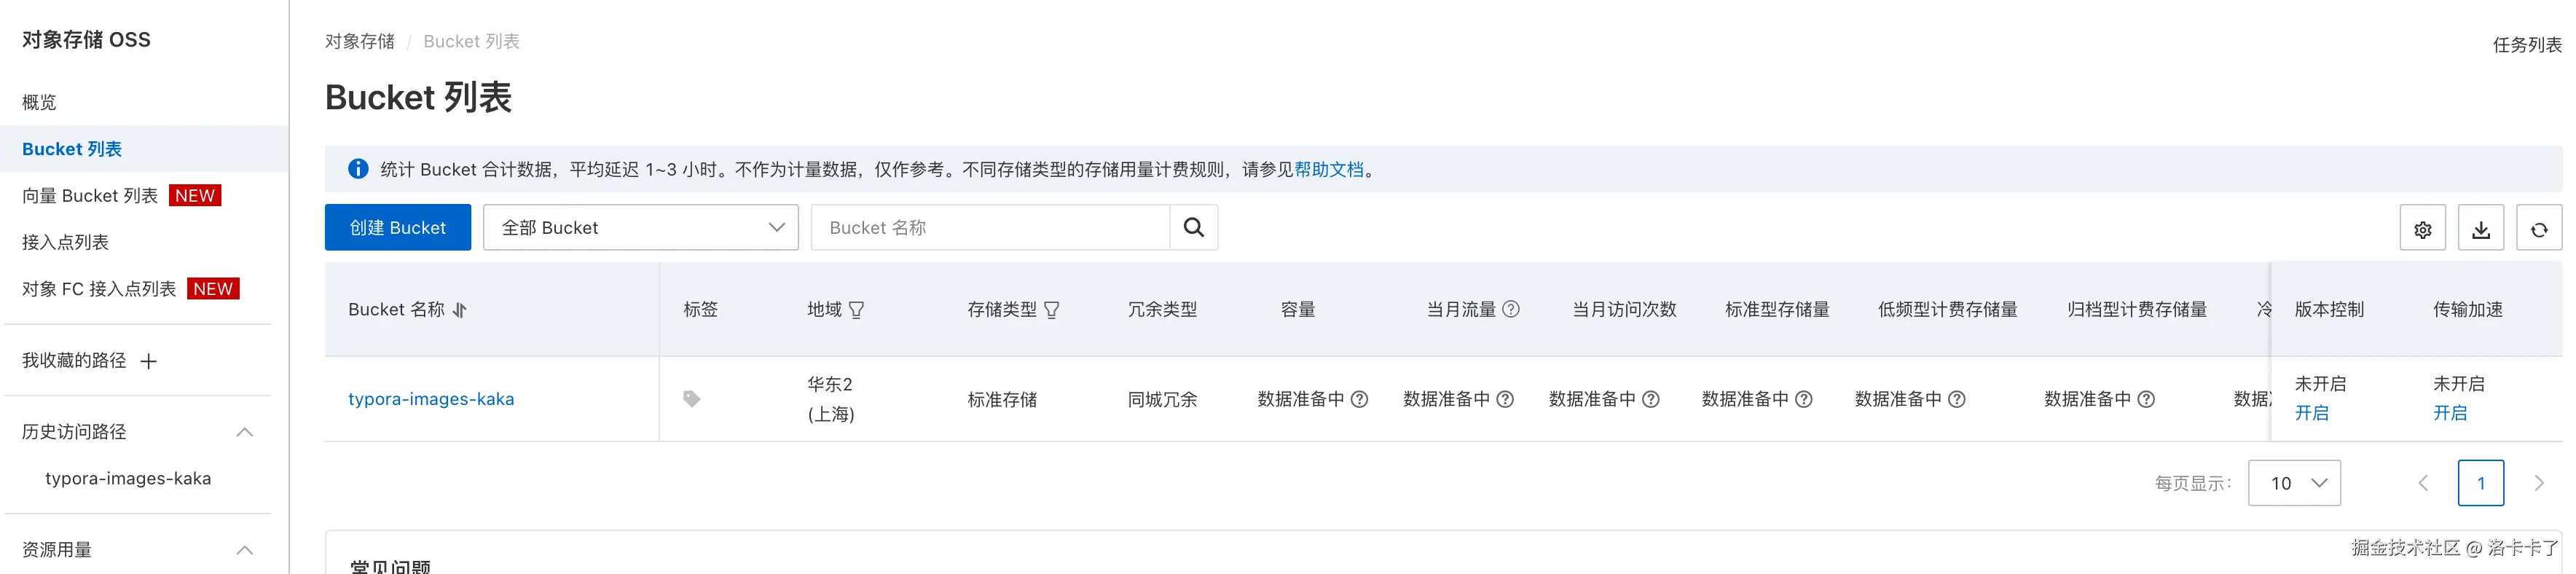Go to 接入点列表 in sidebar
This screenshot has height=574, width=2576.
tap(66, 242)
